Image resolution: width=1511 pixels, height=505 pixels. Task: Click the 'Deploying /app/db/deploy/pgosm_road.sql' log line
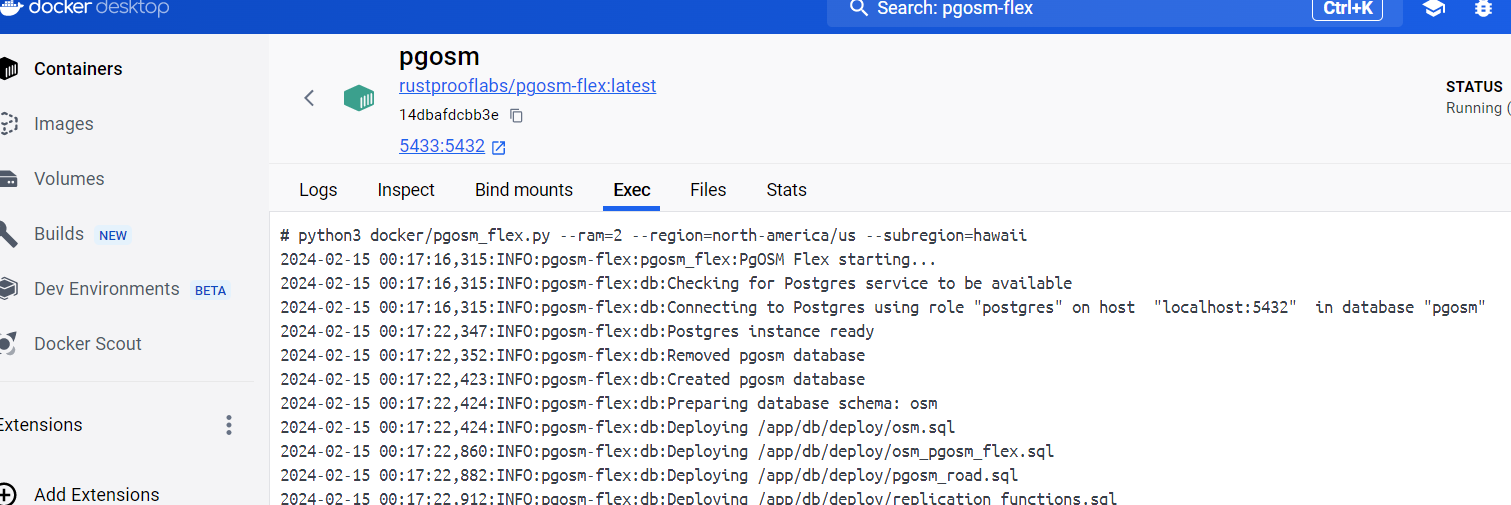649,476
